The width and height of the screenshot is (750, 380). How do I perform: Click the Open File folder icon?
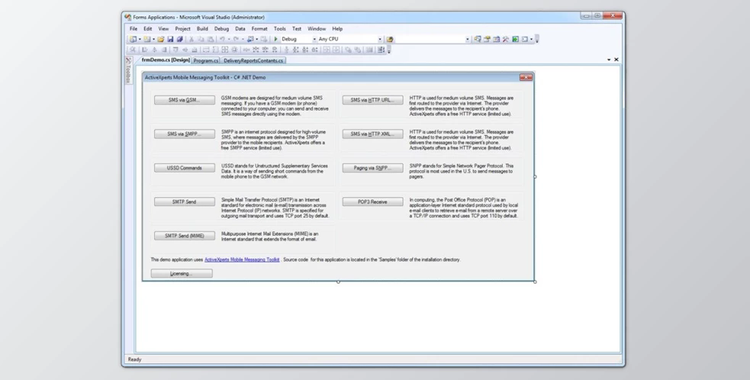161,39
